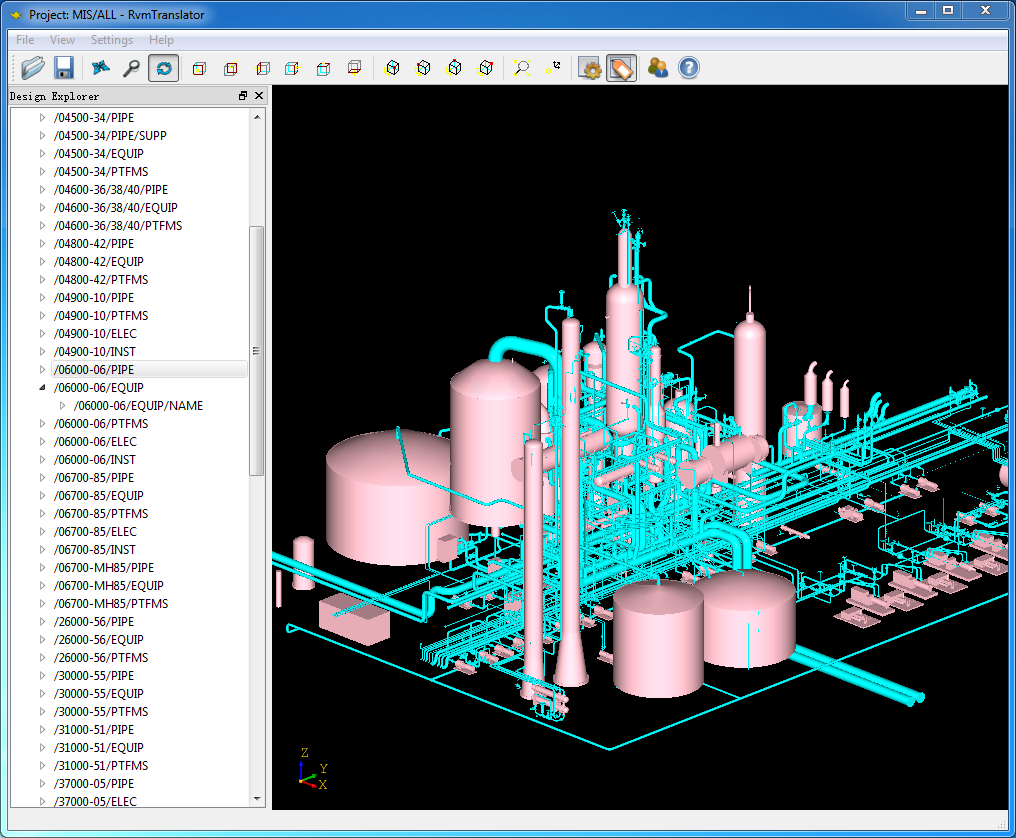Select the magnifying glass zoom tool

[131, 68]
